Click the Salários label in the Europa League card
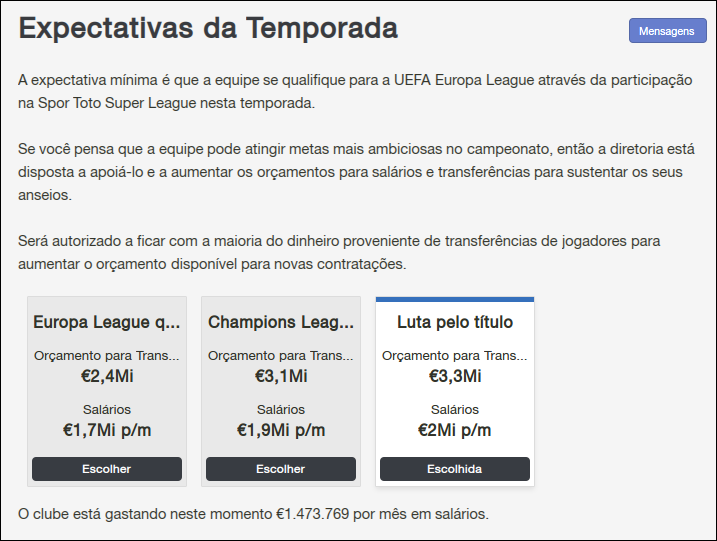 tap(107, 409)
